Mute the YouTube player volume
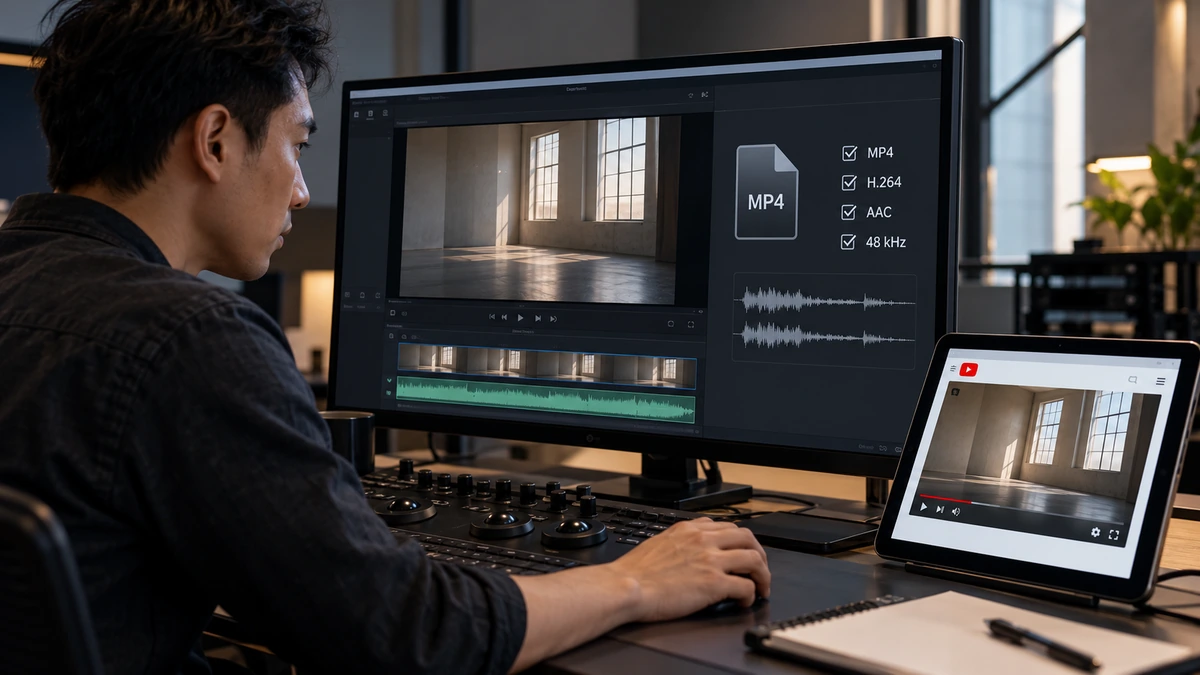 pos(956,511)
